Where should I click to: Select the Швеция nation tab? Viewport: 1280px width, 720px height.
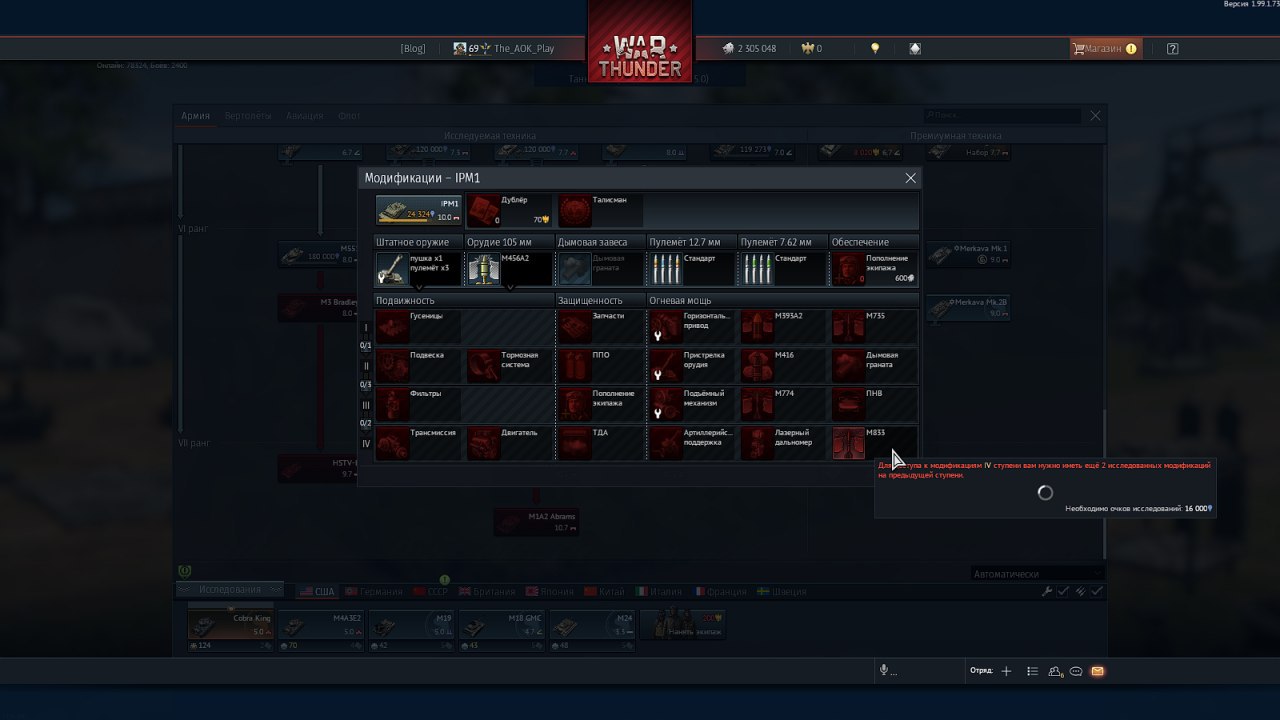tap(782, 592)
